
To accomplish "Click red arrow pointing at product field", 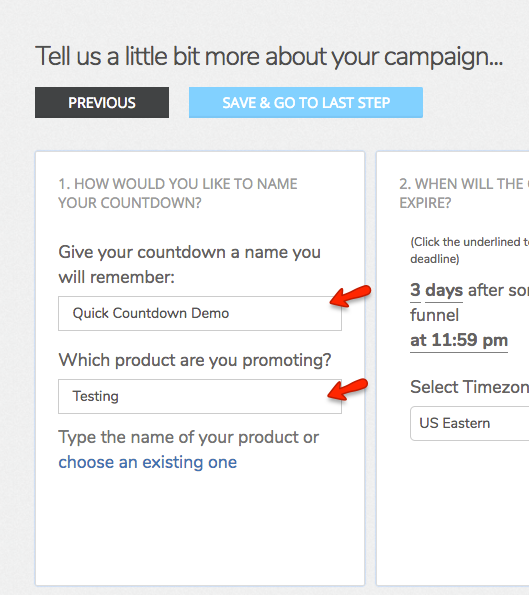I will (348, 389).
